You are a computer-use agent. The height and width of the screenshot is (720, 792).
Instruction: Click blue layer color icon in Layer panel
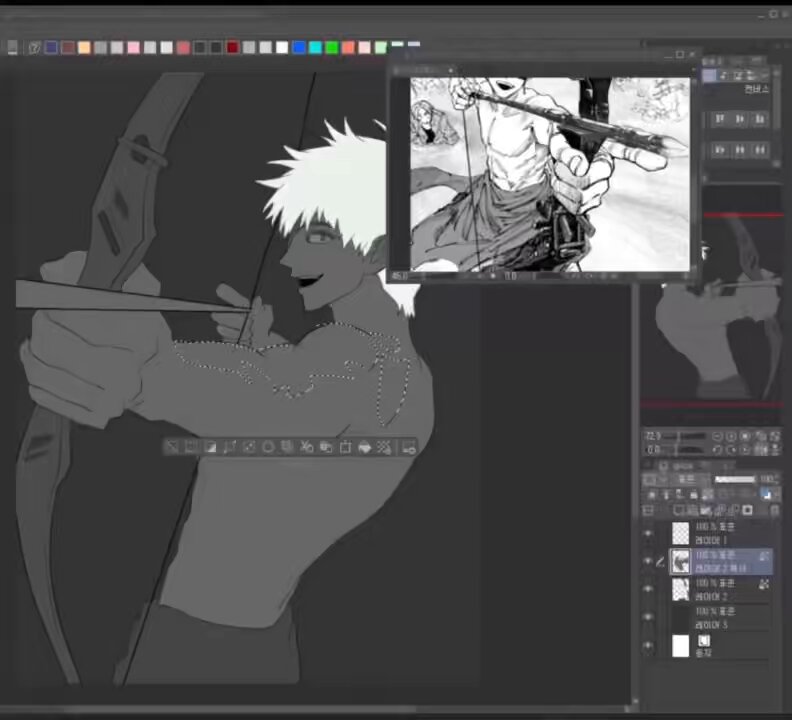pos(767,495)
